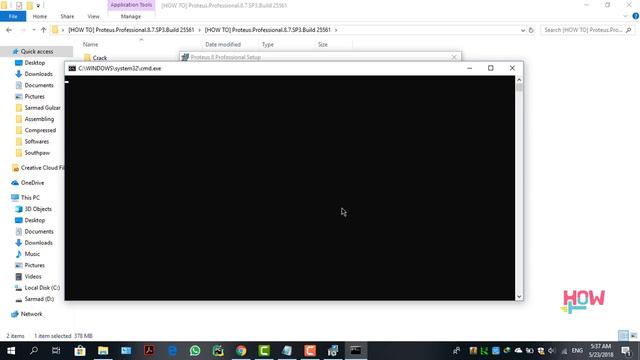Open Pictures under Quick access
640x360 pixels.
(x=34, y=96)
